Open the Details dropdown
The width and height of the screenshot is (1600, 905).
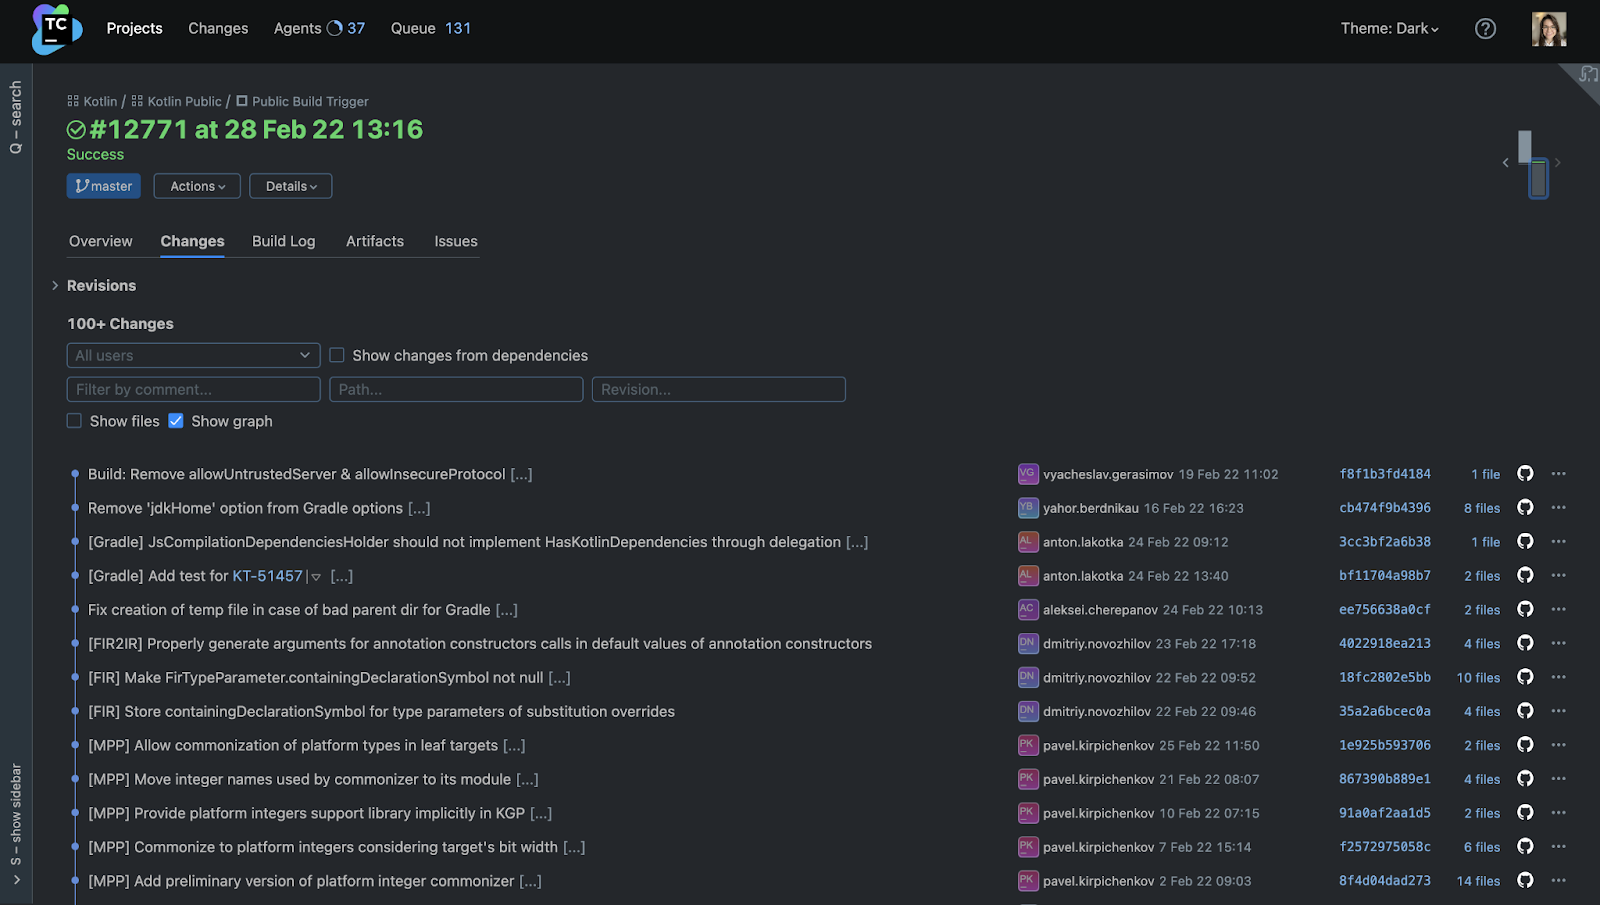[291, 186]
